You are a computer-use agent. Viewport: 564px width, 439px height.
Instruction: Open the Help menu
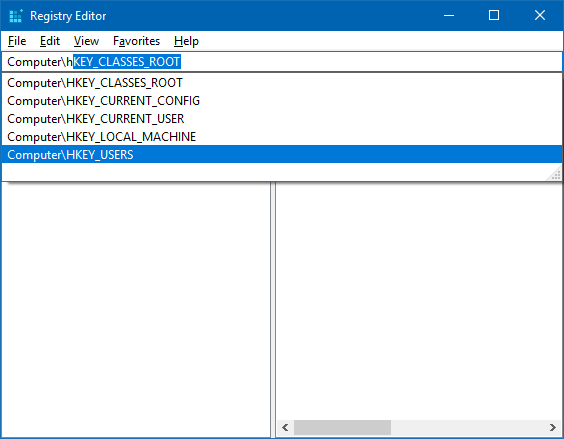tap(186, 41)
